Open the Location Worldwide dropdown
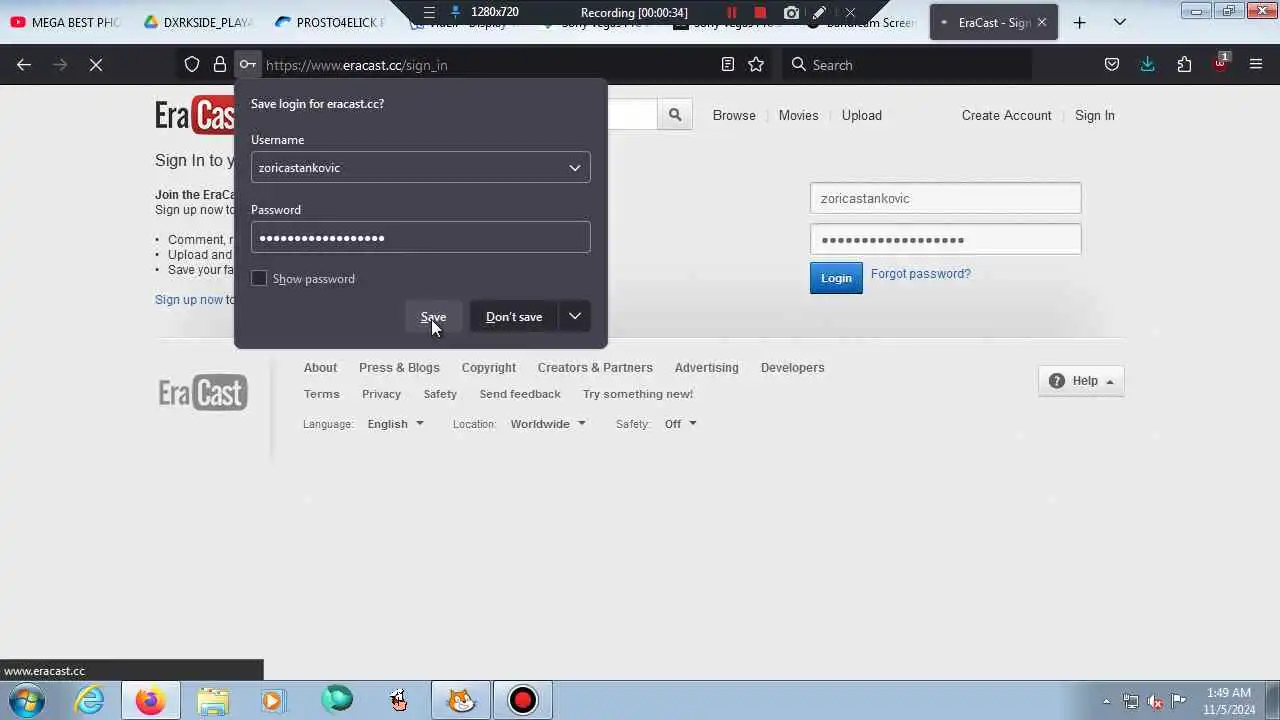 548,424
